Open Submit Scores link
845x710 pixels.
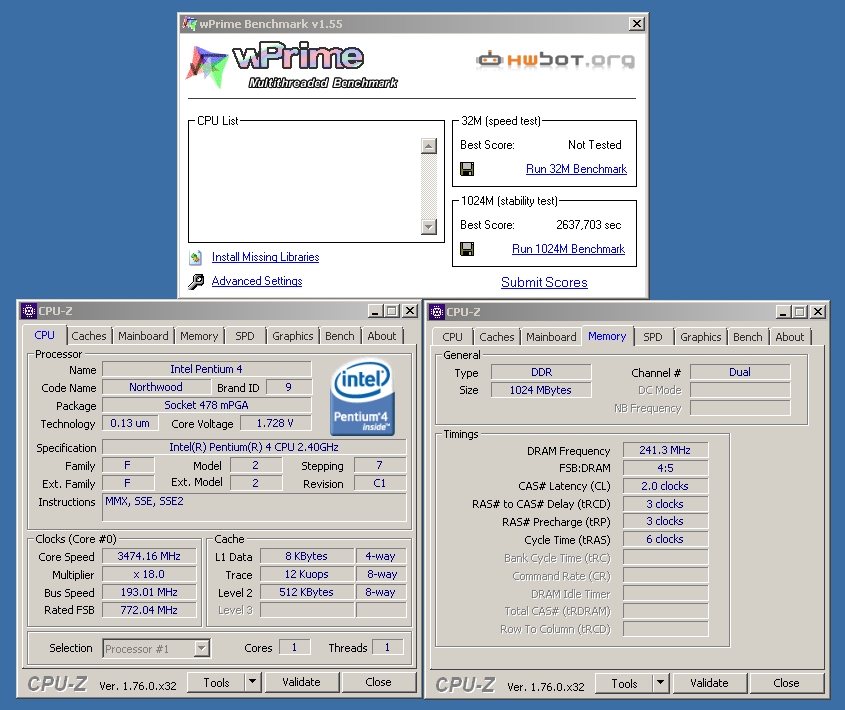544,282
